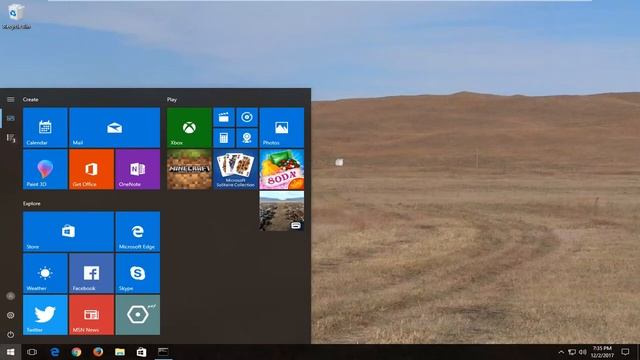Launch Chrome from the taskbar
640x360 pixels.
pos(76,352)
